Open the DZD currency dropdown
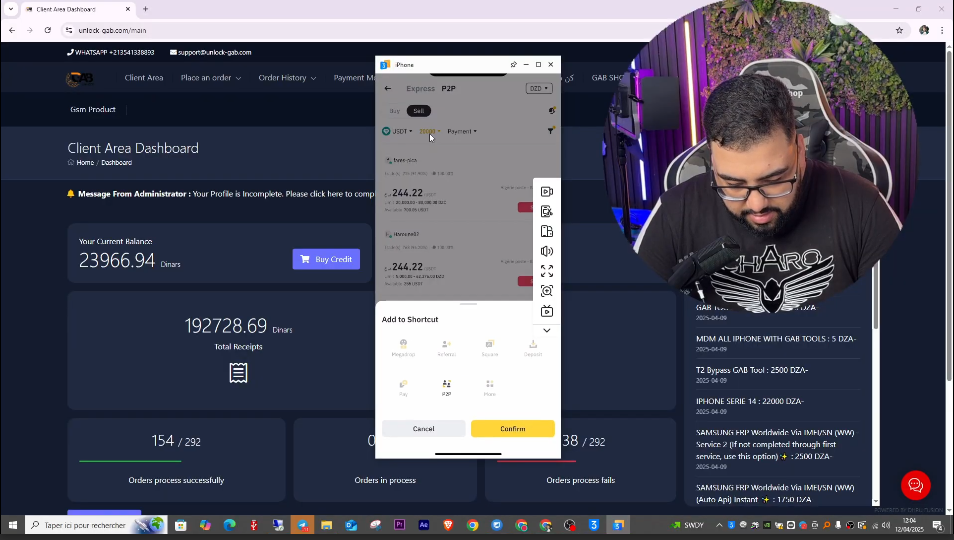 (538, 88)
